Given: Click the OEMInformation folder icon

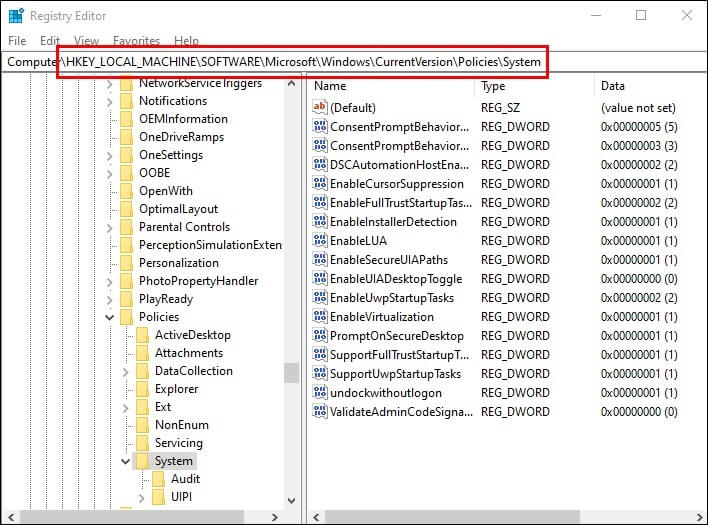Looking at the screenshot, I should [127, 119].
